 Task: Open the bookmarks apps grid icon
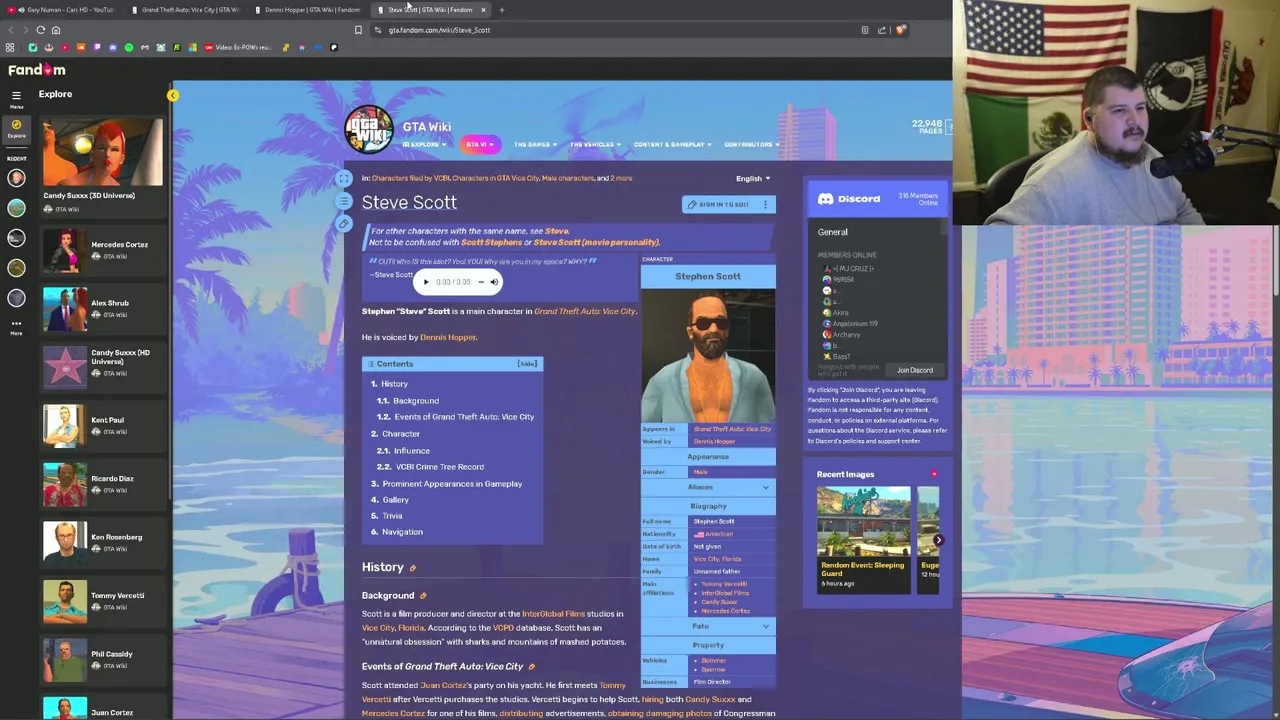click(10, 47)
